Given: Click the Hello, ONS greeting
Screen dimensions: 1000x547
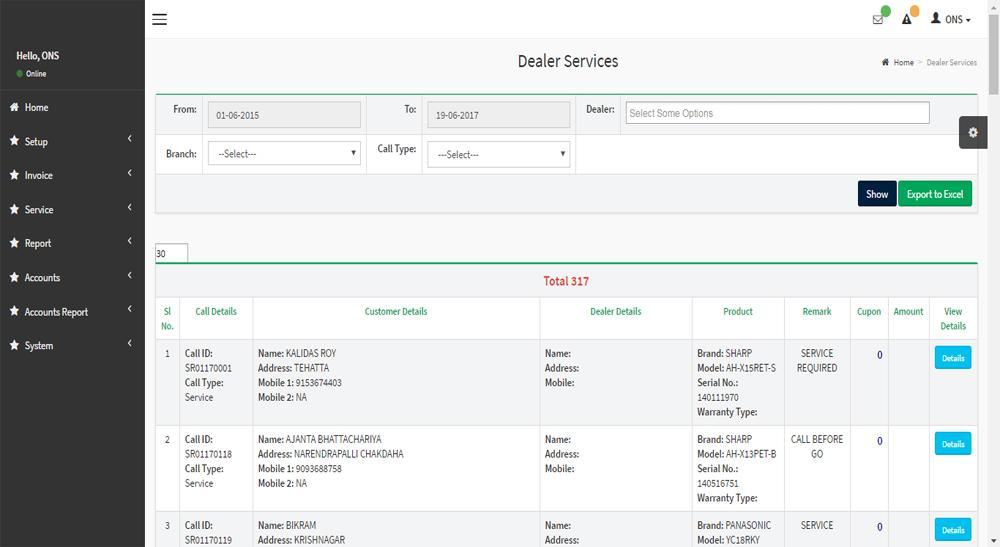Looking at the screenshot, I should pos(38,56).
